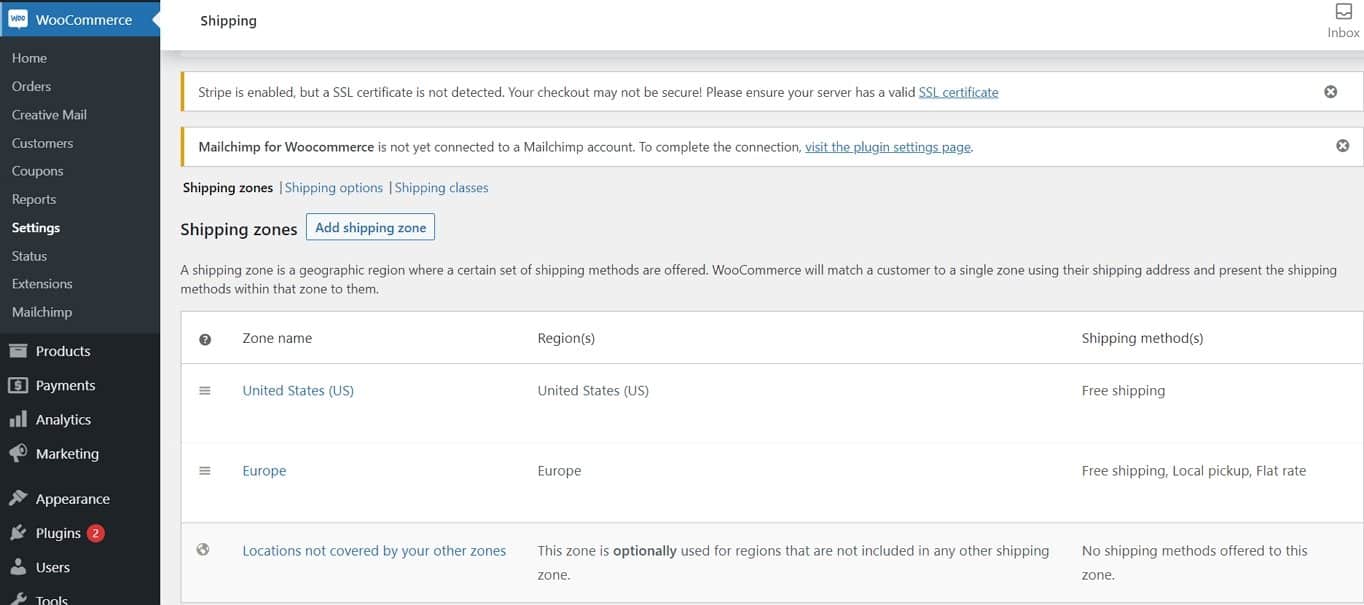The image size is (1364, 605).
Task: Click the drag handle icon for United States zone
Action: (x=205, y=391)
